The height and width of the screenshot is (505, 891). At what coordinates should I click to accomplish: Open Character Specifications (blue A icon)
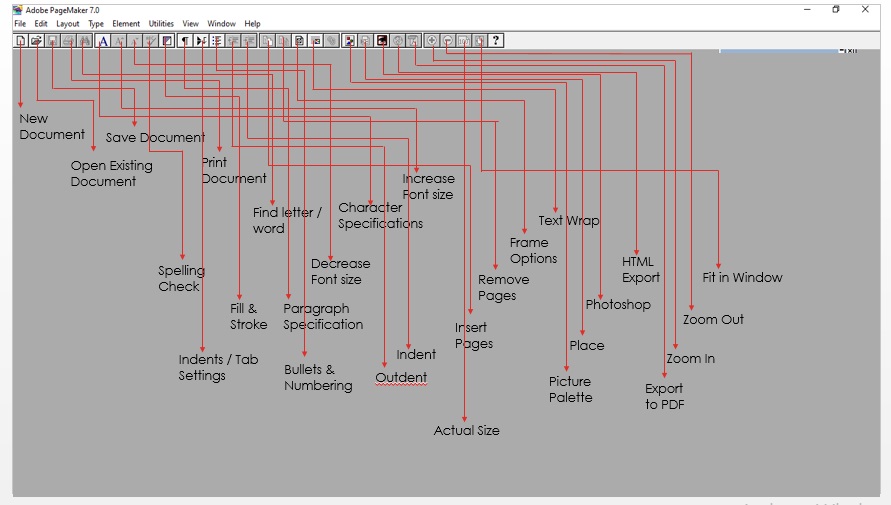[103, 41]
